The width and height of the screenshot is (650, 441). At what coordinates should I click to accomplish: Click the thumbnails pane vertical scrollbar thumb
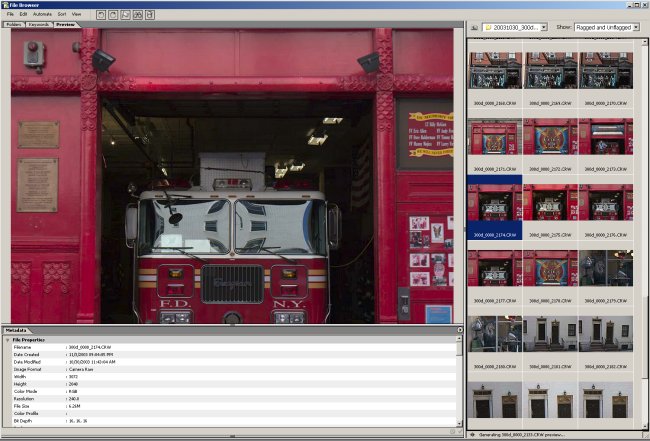[645, 337]
